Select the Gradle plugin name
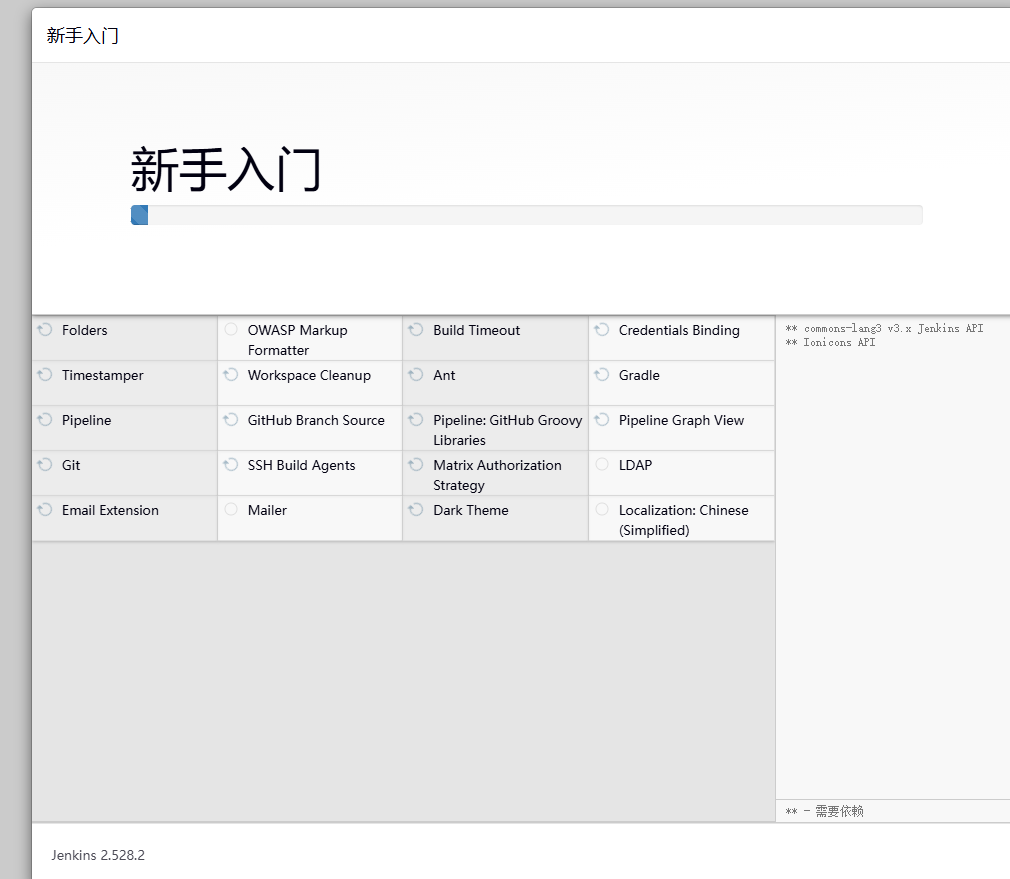 [x=639, y=375]
